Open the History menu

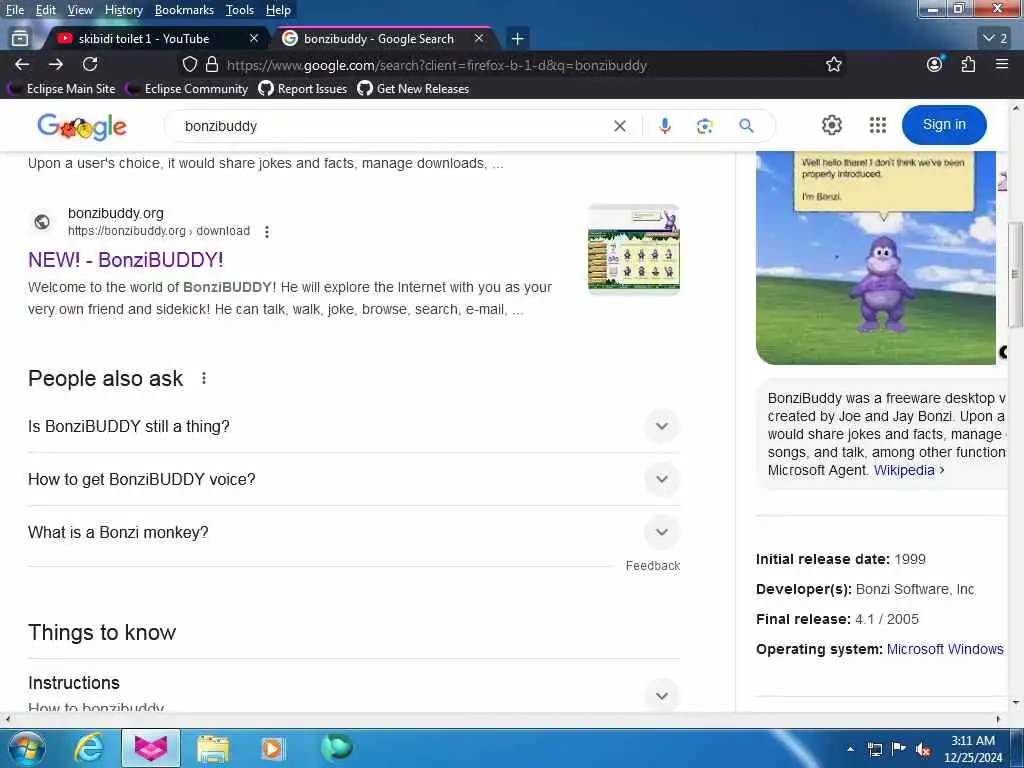(123, 10)
